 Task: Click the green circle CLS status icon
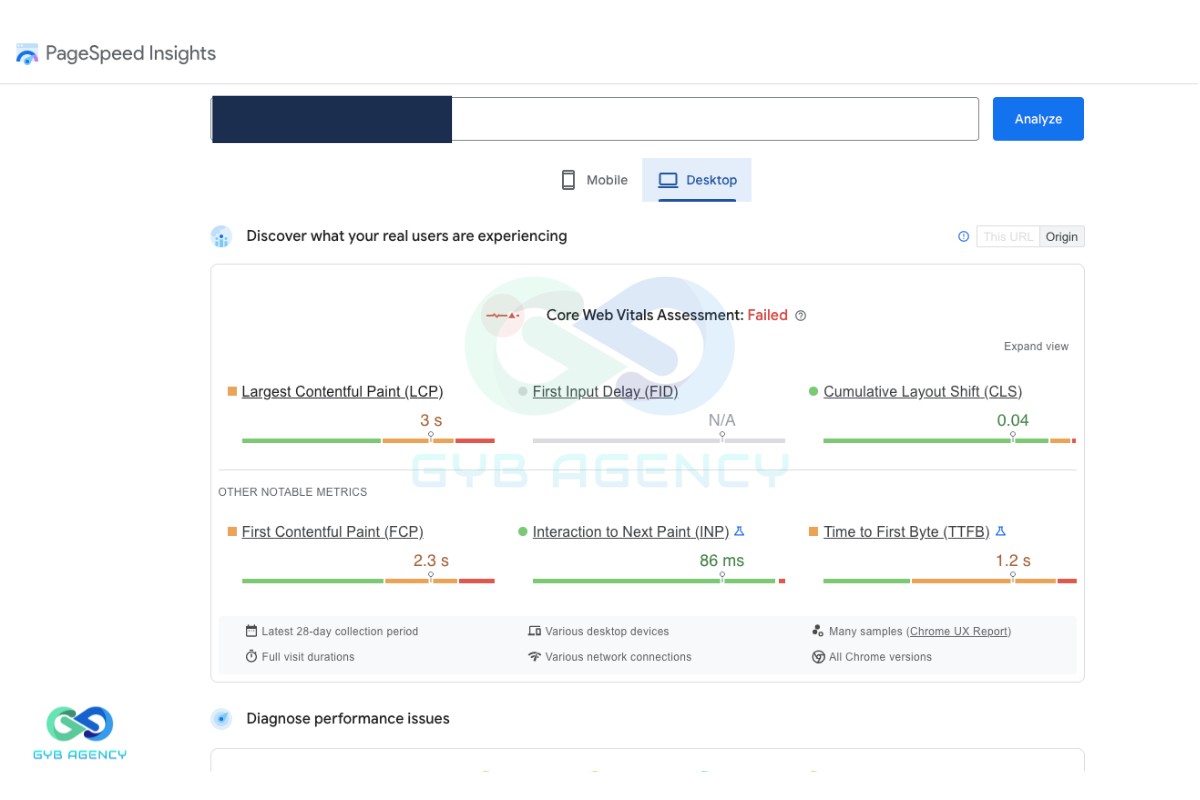(x=813, y=392)
